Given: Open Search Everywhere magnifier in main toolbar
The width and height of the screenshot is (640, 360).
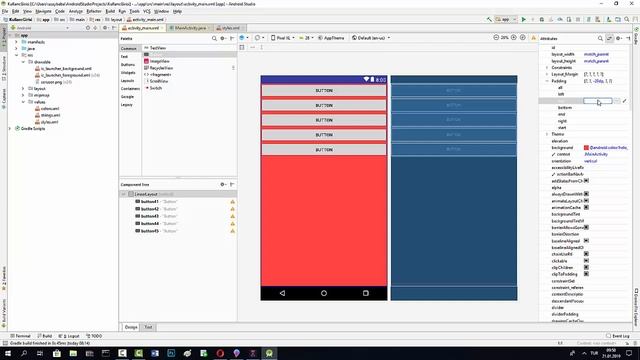Looking at the screenshot, I should pos(627,19).
